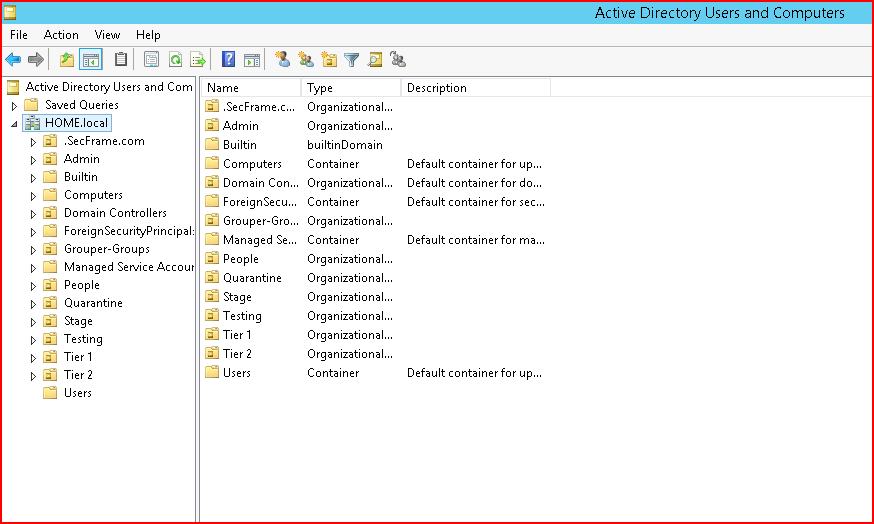This screenshot has height=524, width=874.
Task: Click 'Default container for sec...' description
Action: 475,201
